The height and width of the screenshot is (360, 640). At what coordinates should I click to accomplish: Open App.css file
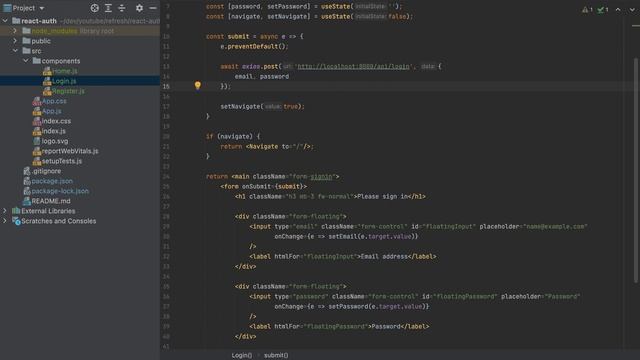(x=54, y=101)
